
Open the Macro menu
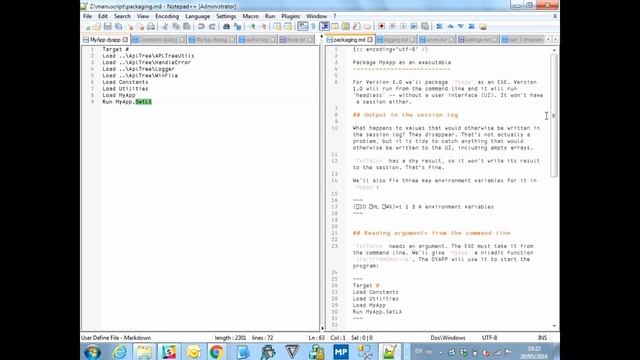[x=250, y=16]
